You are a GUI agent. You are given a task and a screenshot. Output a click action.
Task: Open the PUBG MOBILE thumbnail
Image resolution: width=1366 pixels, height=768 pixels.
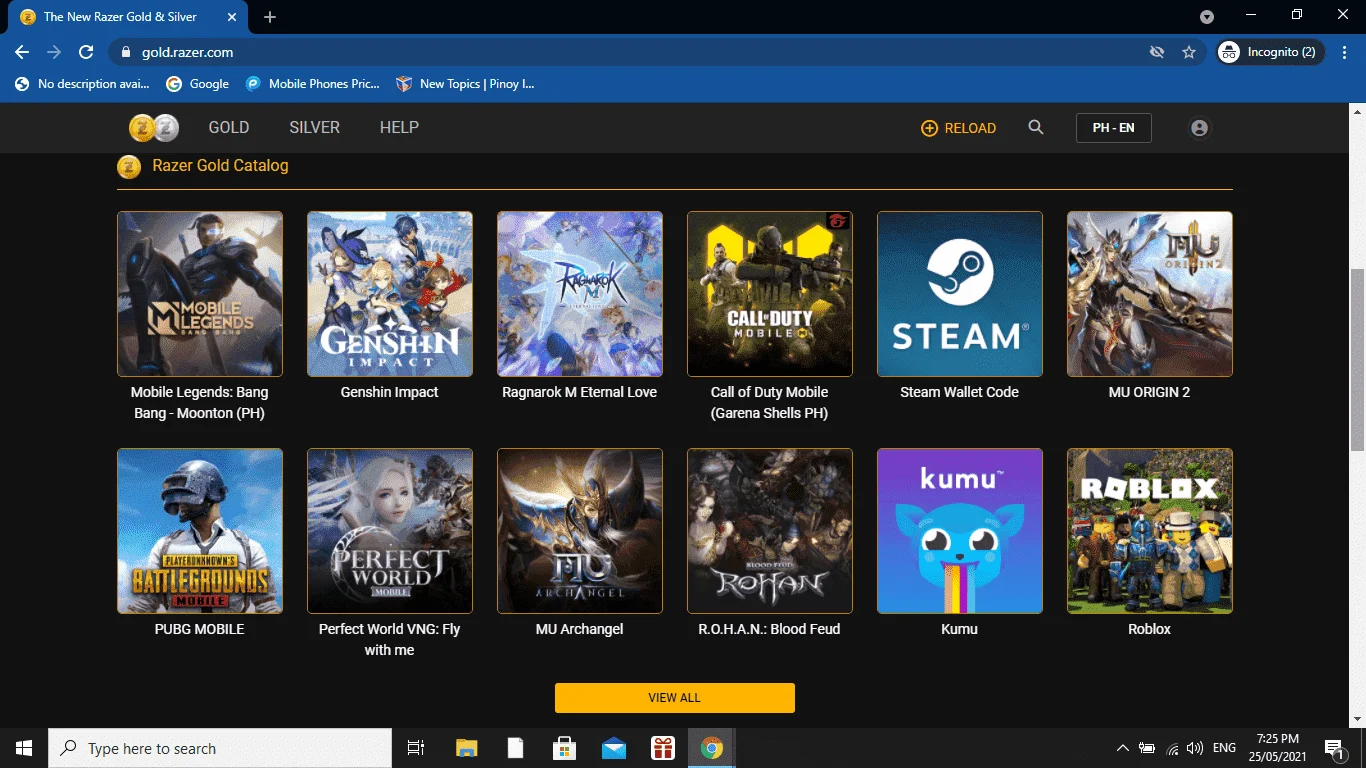click(x=200, y=531)
